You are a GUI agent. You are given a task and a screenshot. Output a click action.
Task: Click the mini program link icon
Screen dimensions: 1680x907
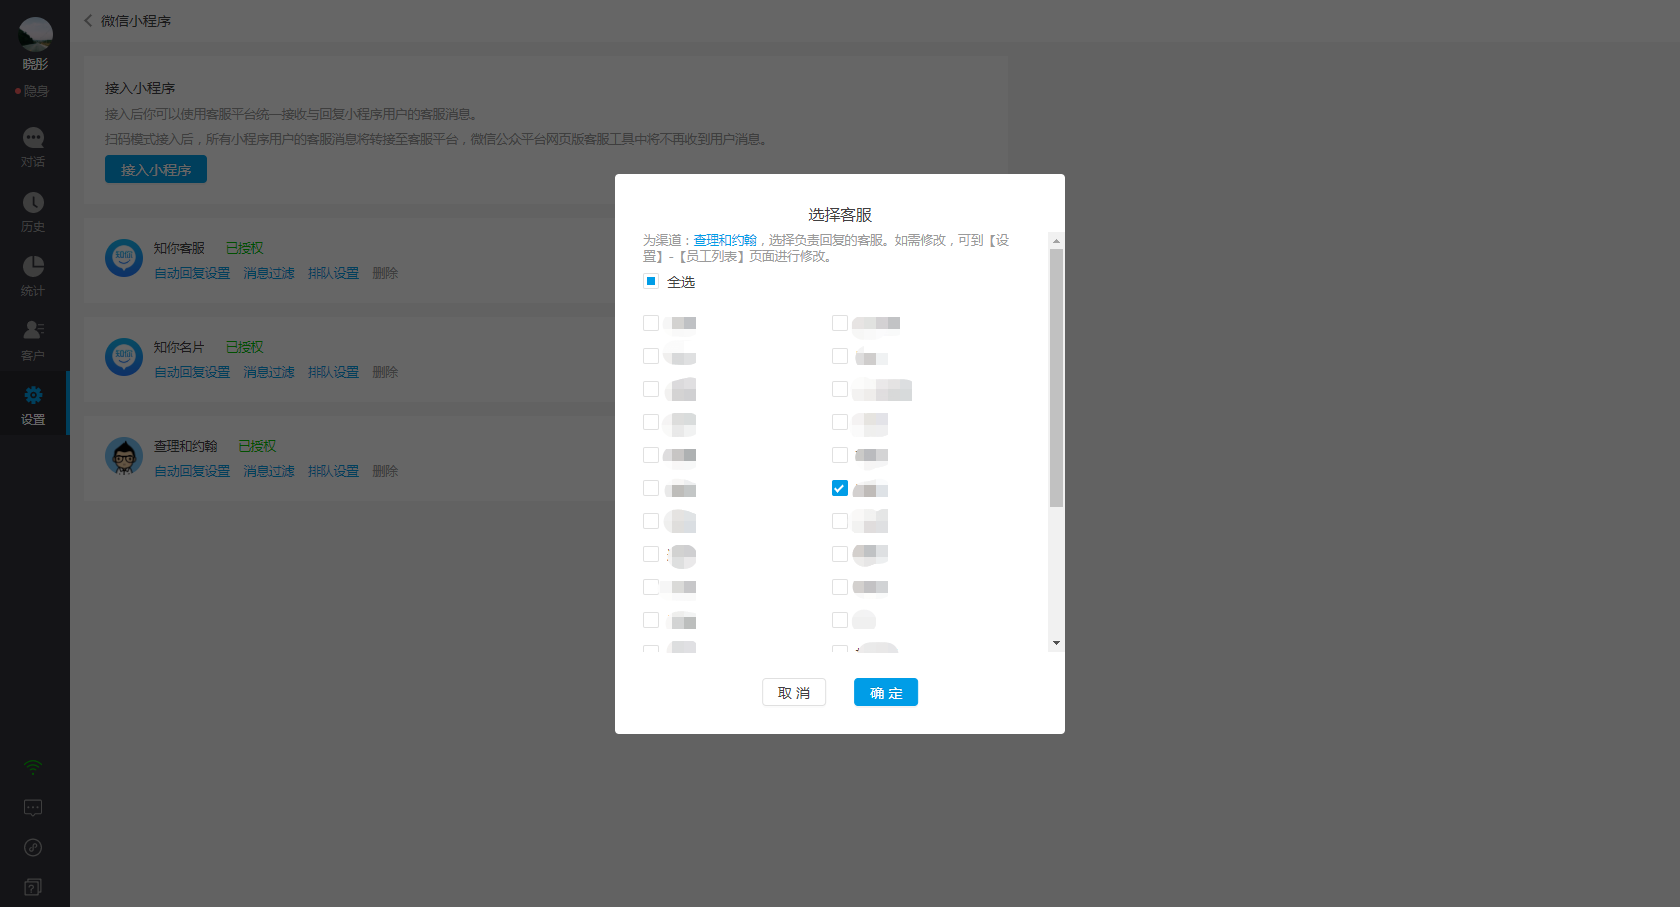click(33, 847)
